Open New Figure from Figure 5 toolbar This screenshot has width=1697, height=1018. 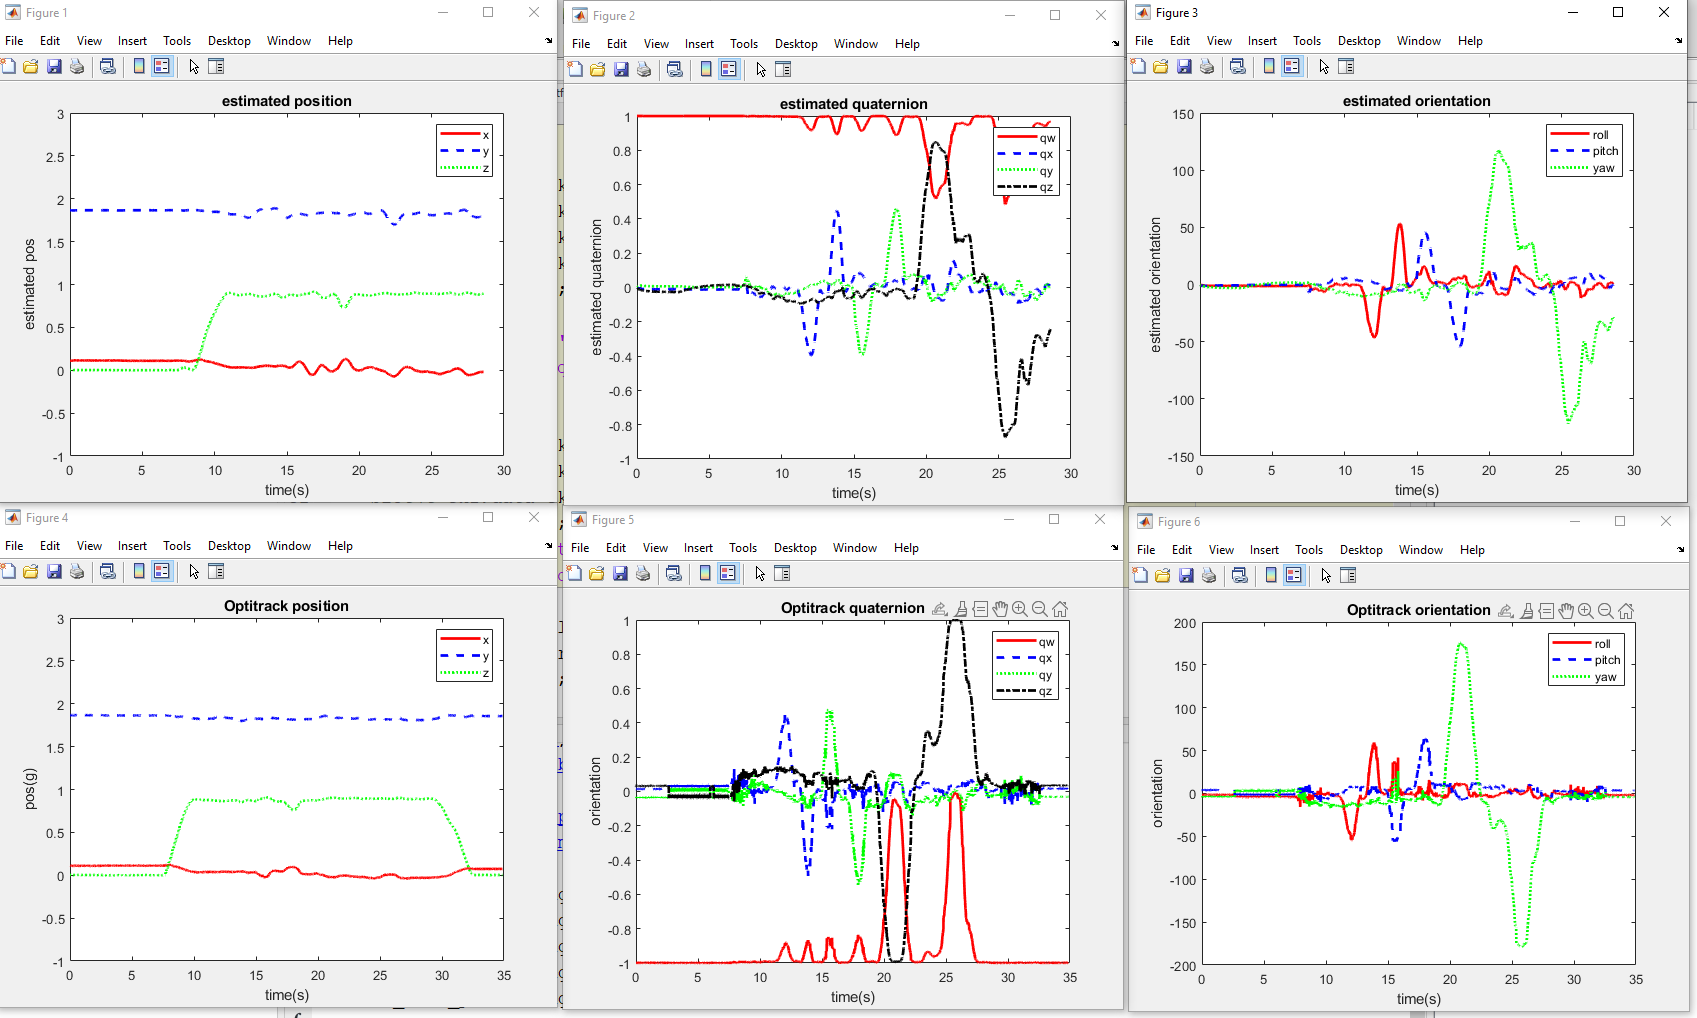pos(574,574)
